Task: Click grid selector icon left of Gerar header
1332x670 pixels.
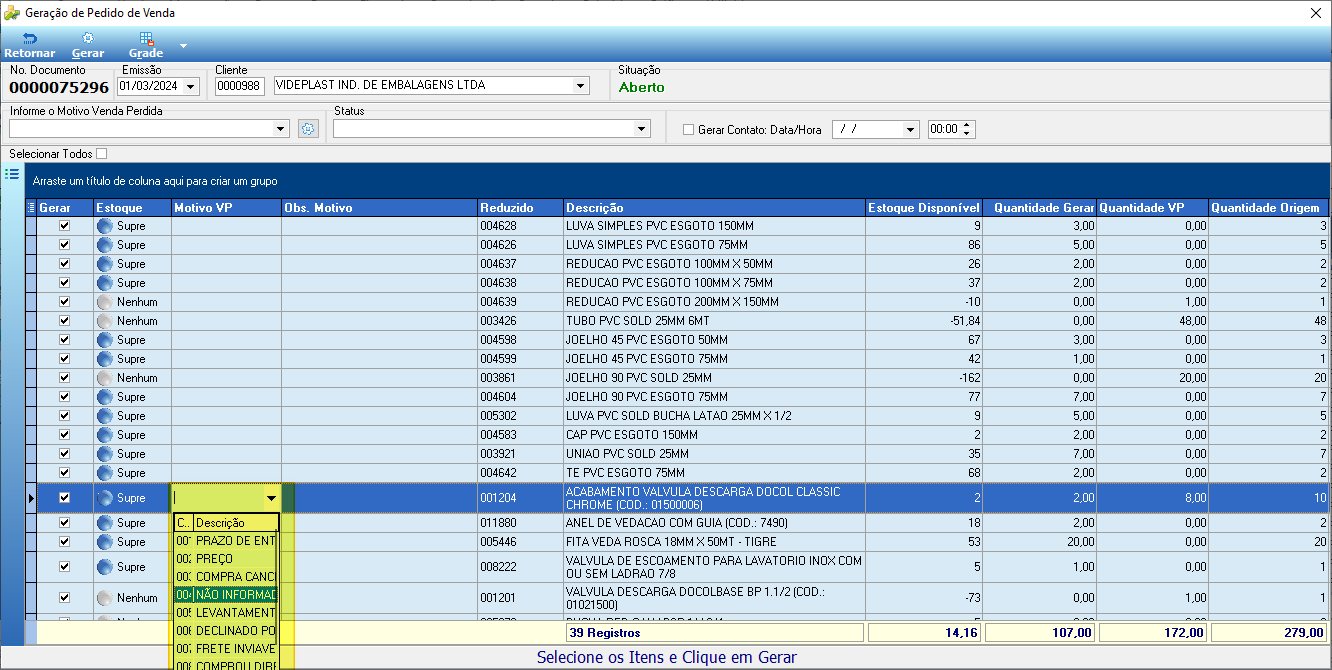Action: [31, 208]
